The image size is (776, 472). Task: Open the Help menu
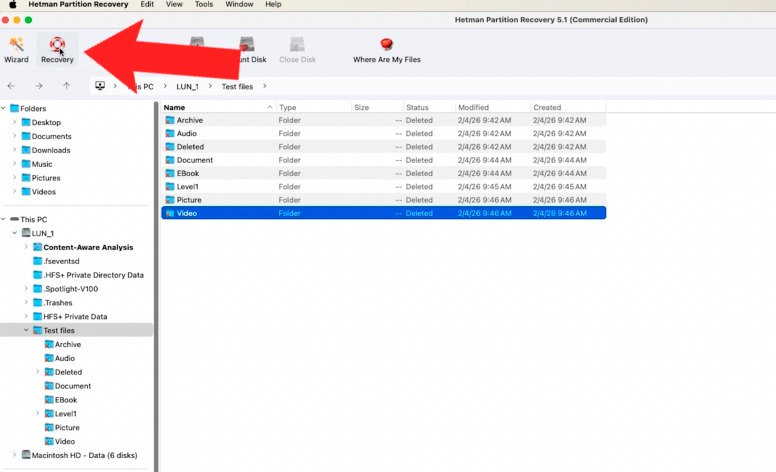click(x=273, y=4)
